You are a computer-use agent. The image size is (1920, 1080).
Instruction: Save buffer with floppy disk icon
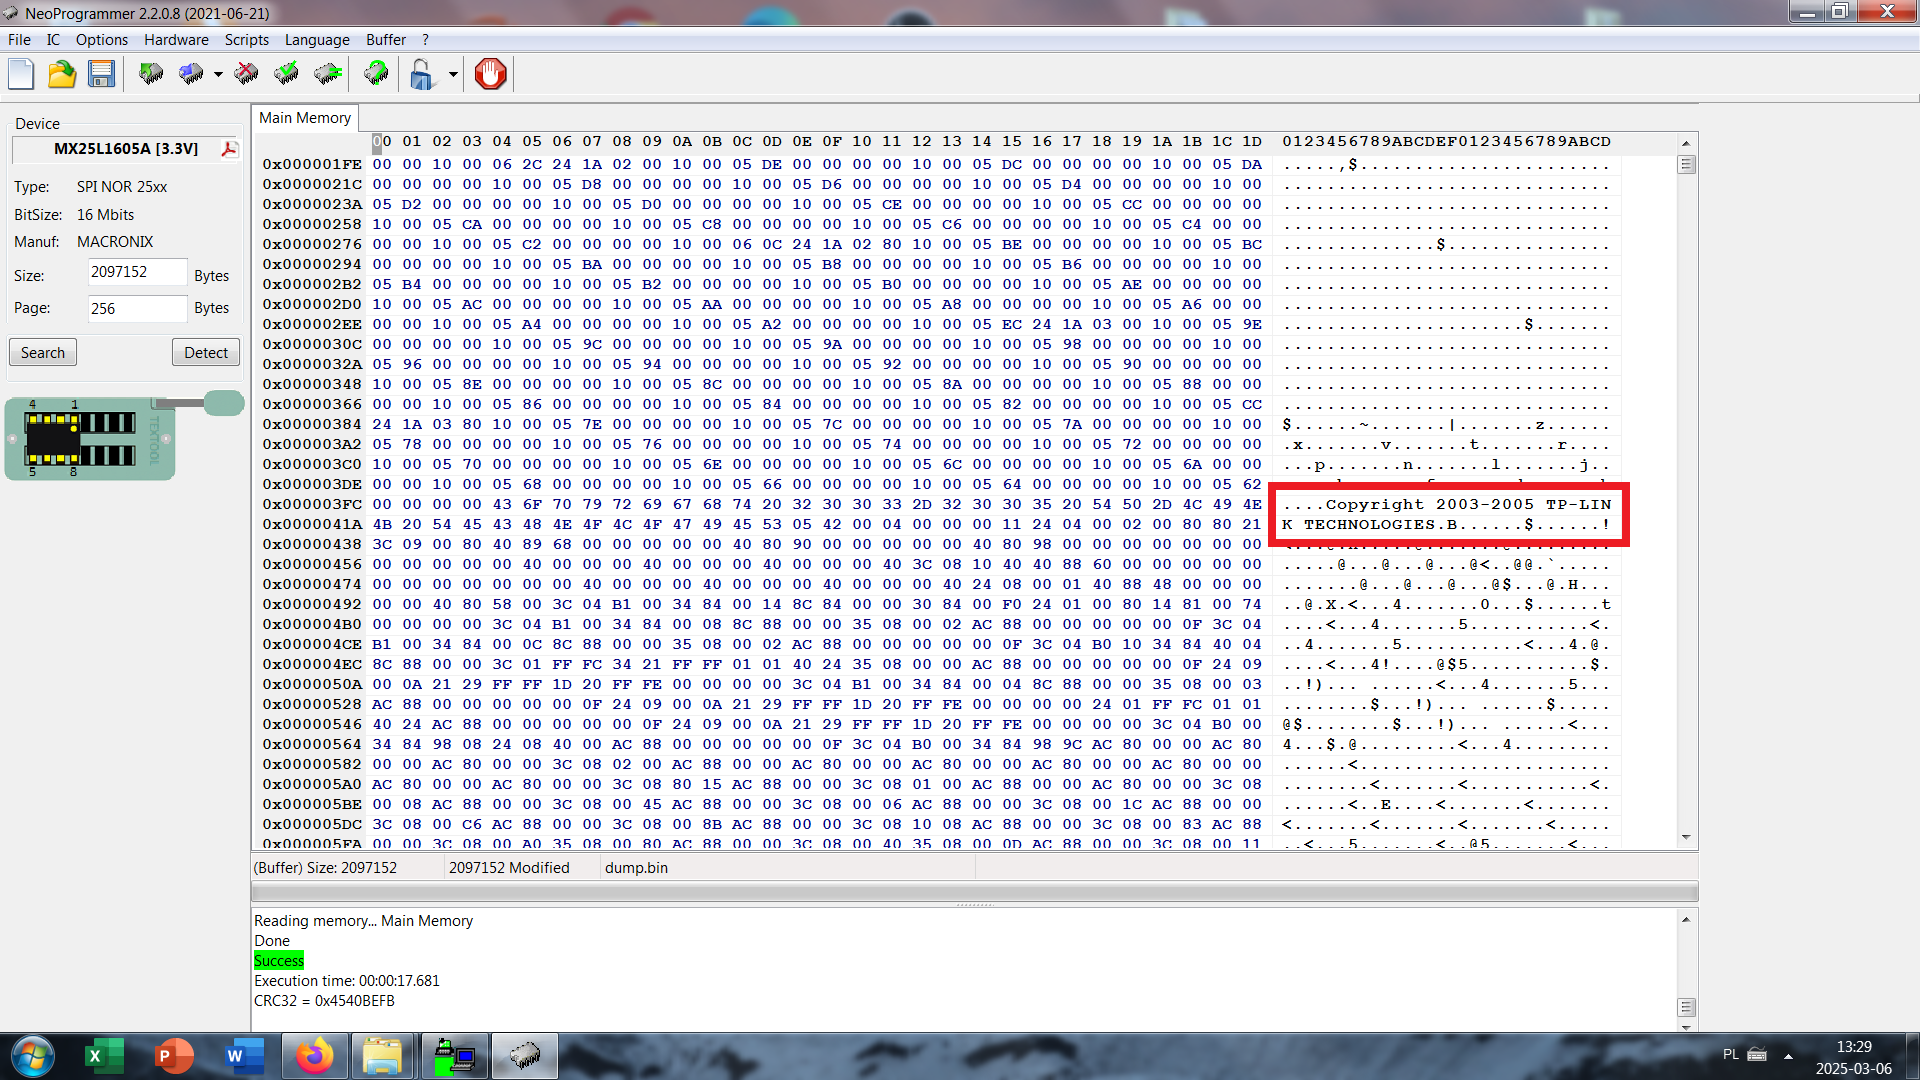101,74
